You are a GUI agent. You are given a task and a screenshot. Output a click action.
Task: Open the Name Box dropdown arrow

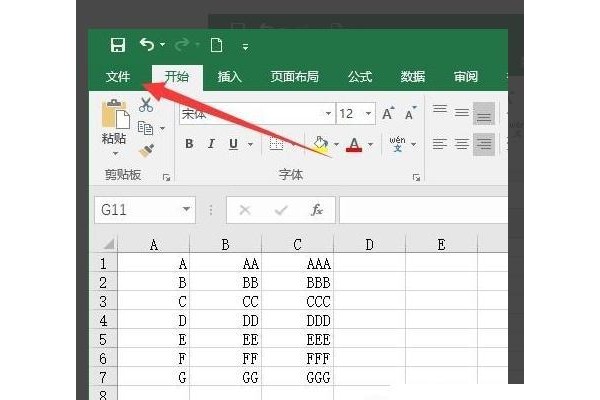point(186,209)
